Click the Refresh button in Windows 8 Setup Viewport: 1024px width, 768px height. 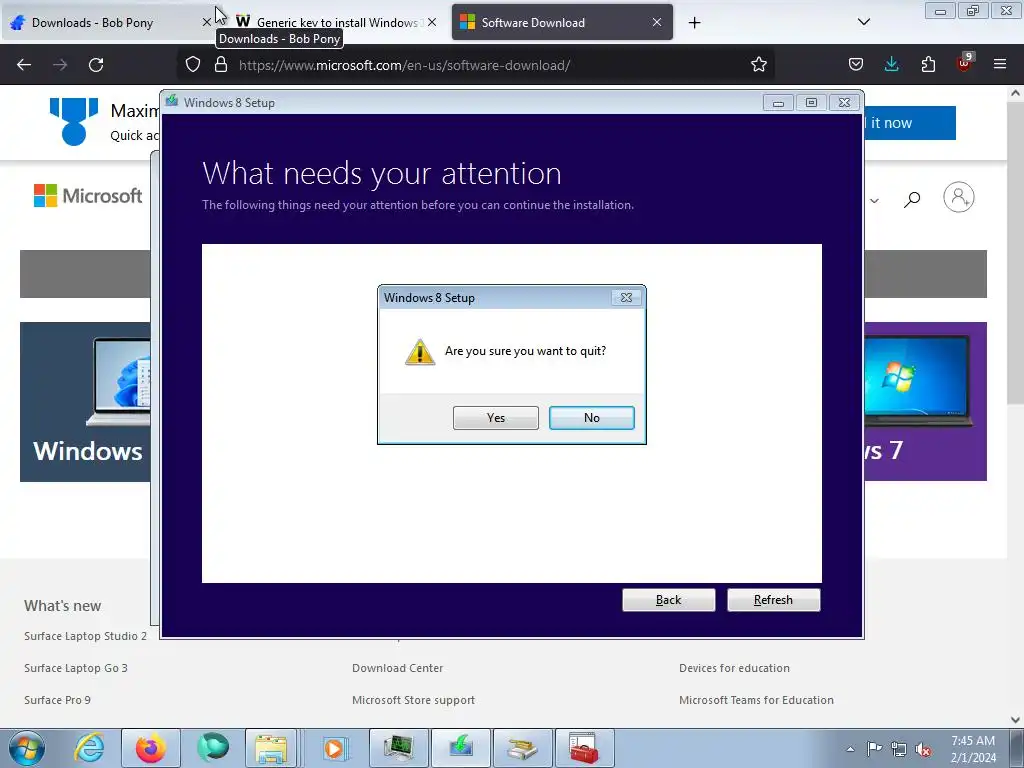click(x=773, y=600)
